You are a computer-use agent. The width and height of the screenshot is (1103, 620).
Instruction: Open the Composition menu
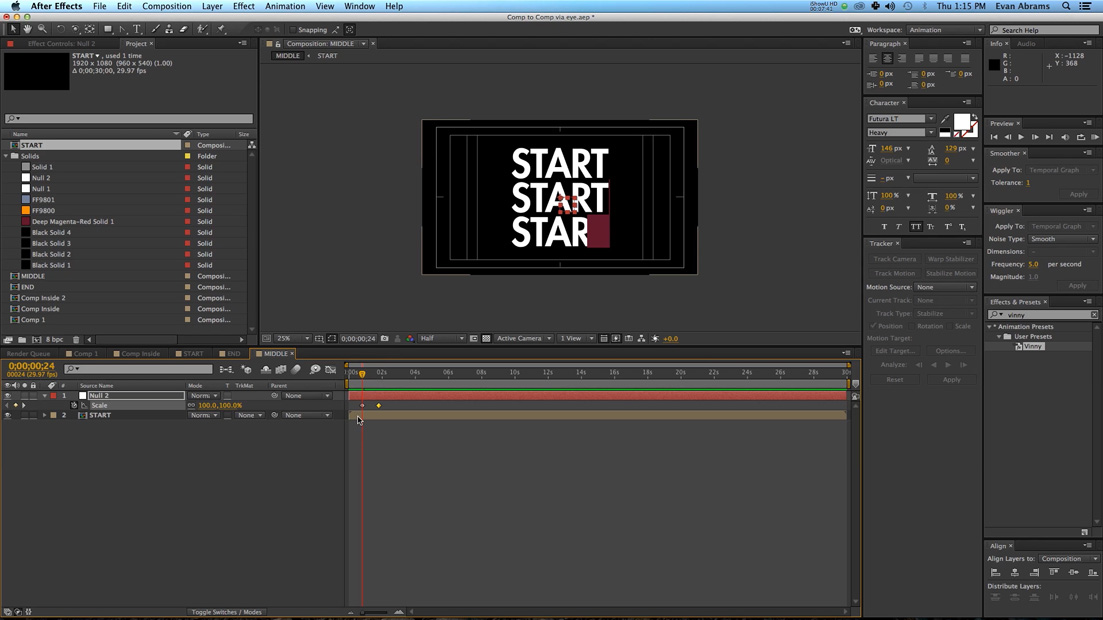167,6
